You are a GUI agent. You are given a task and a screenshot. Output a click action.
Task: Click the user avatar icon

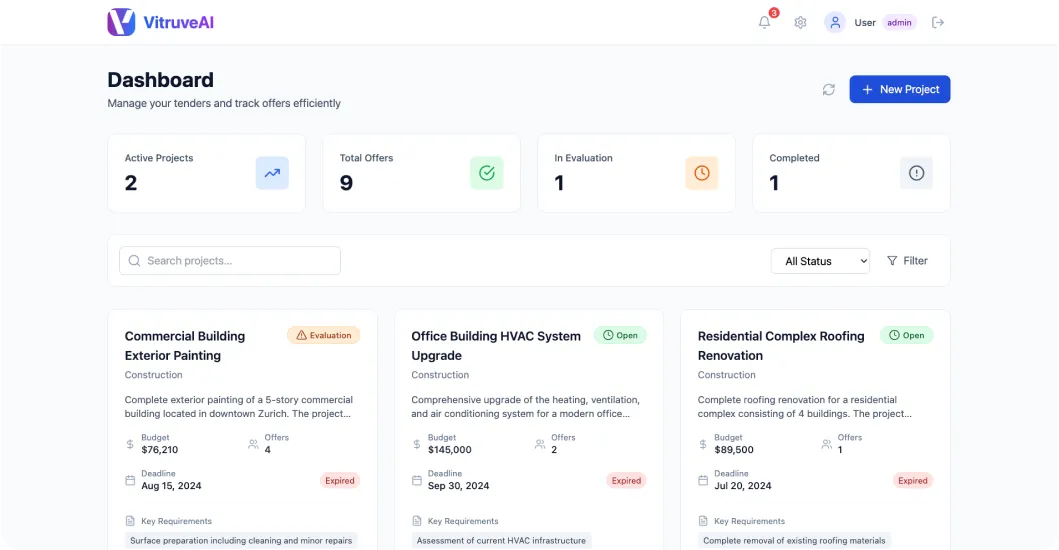click(835, 22)
